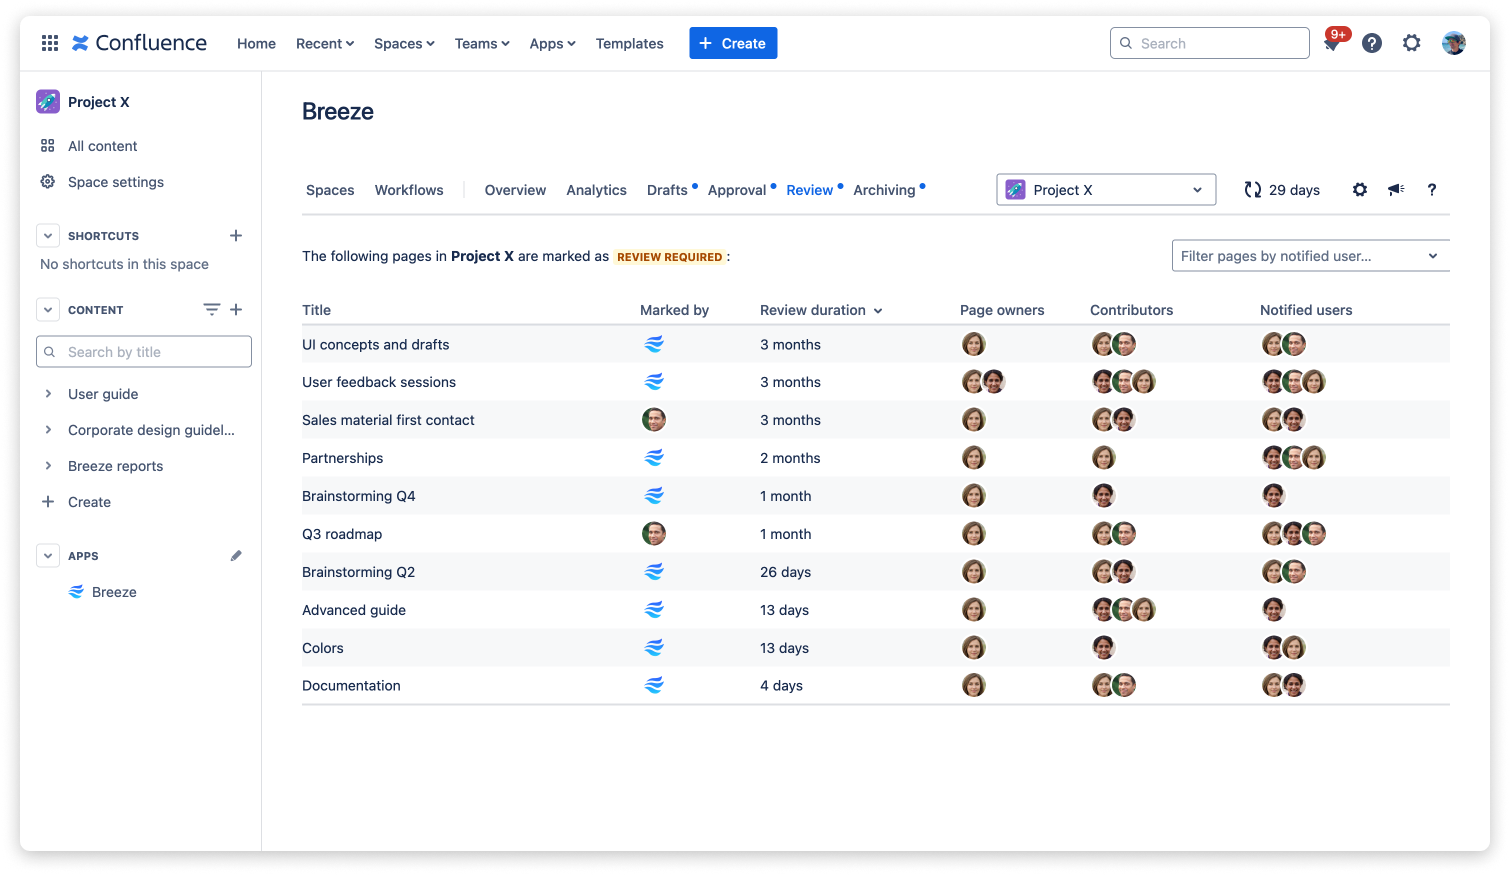Click the Title column header
The width and height of the screenshot is (1510, 875).
coord(316,310)
